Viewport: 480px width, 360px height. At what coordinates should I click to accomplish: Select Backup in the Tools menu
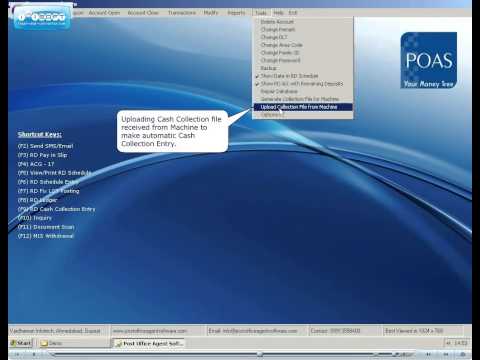coord(268,68)
